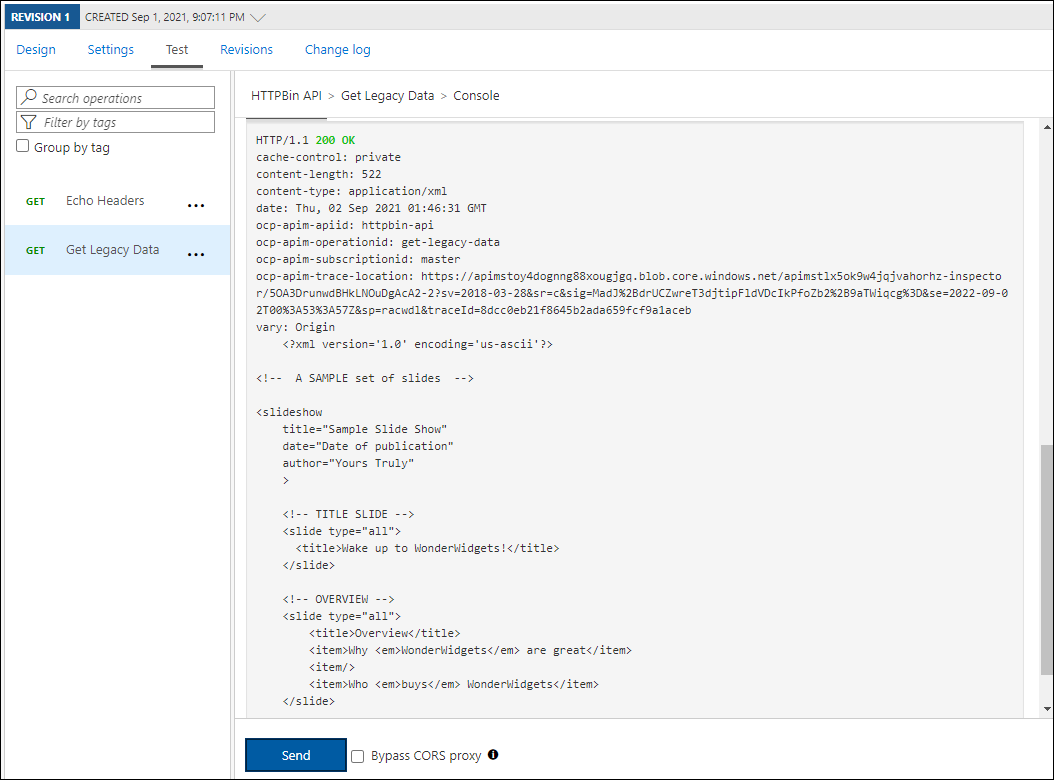The width and height of the screenshot is (1054, 780).
Task: Click the info icon beside Bypass CORS proxy
Action: click(493, 755)
